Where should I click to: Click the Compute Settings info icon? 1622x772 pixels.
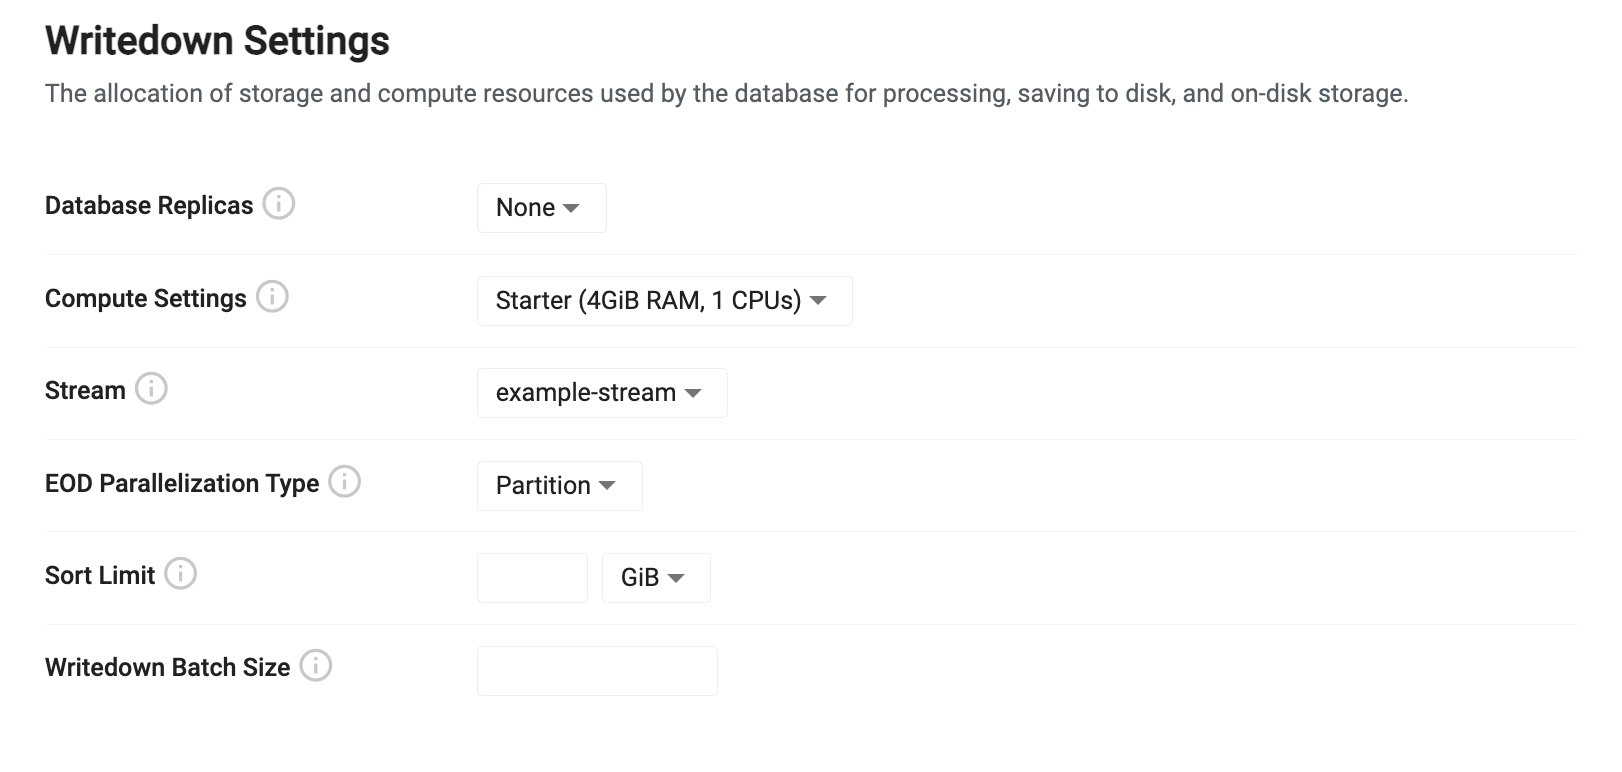(x=272, y=297)
